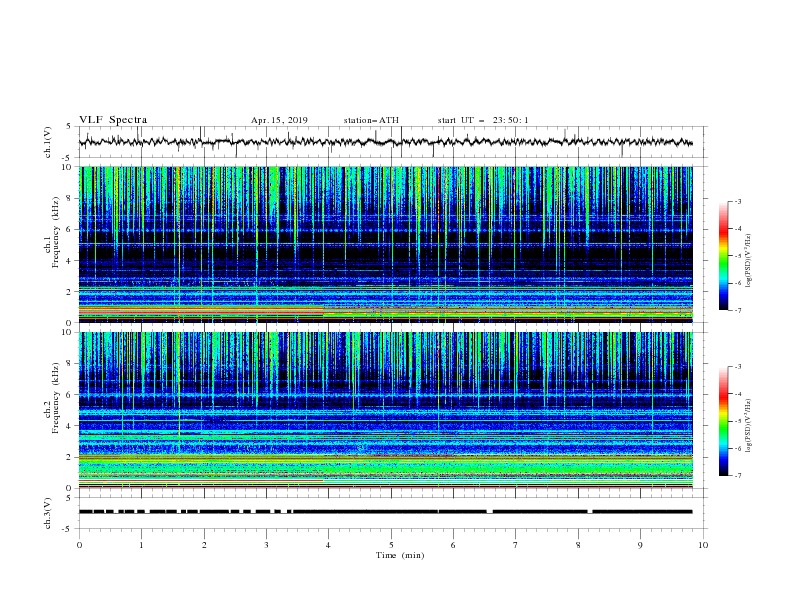Viewport: 792px width, 612px height.
Task: Select the "Apr. 15, 2019" date label
Action: pos(279,120)
